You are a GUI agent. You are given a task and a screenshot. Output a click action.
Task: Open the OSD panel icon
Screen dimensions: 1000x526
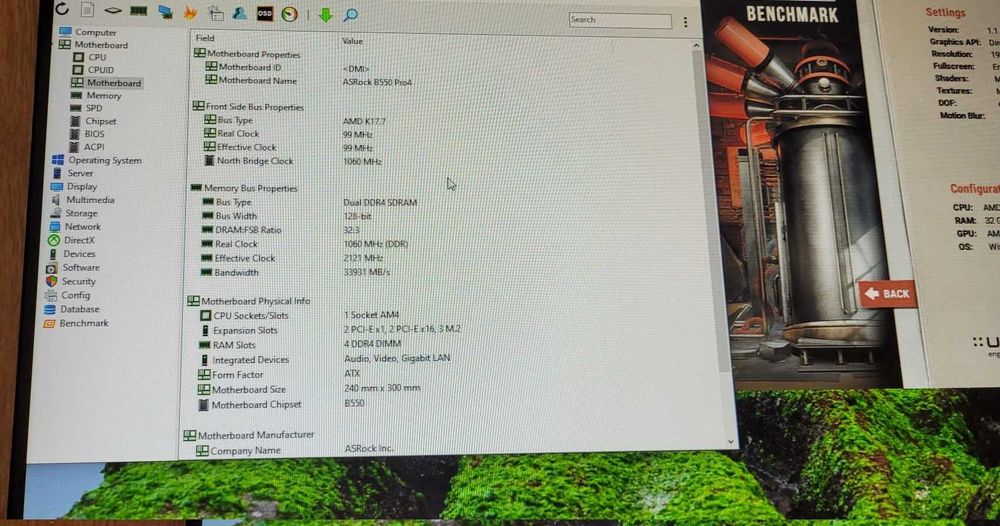265,13
